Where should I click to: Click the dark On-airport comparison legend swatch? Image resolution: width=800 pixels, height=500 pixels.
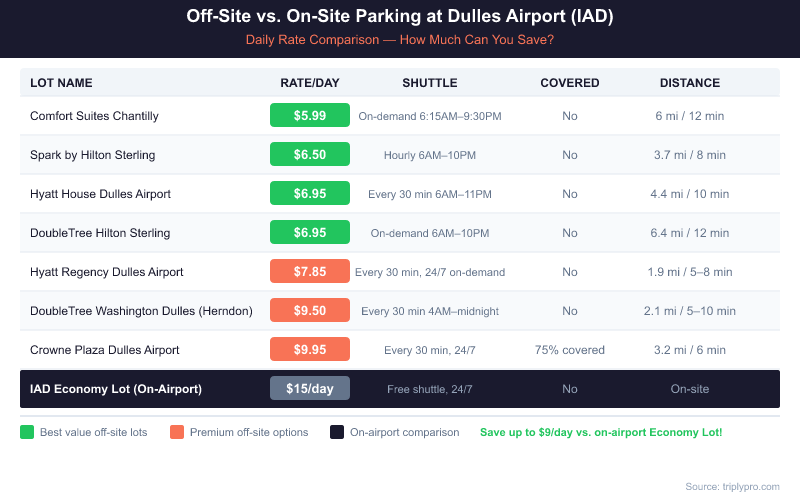coord(337,432)
